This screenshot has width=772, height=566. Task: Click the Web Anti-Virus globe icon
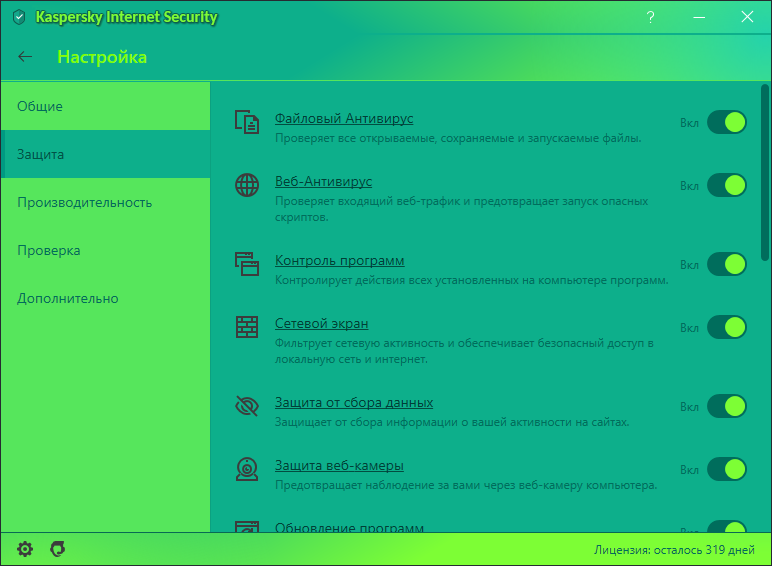tap(246, 185)
